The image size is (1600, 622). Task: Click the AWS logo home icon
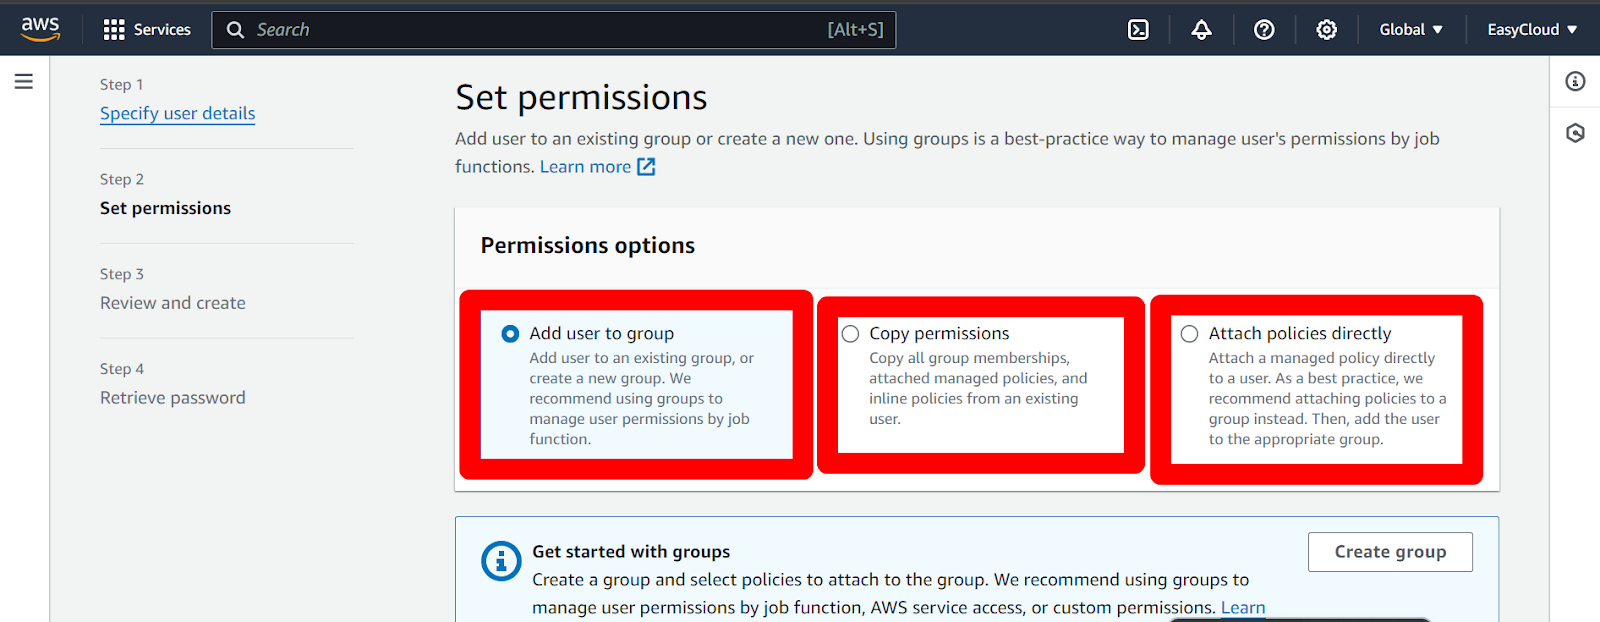click(40, 29)
